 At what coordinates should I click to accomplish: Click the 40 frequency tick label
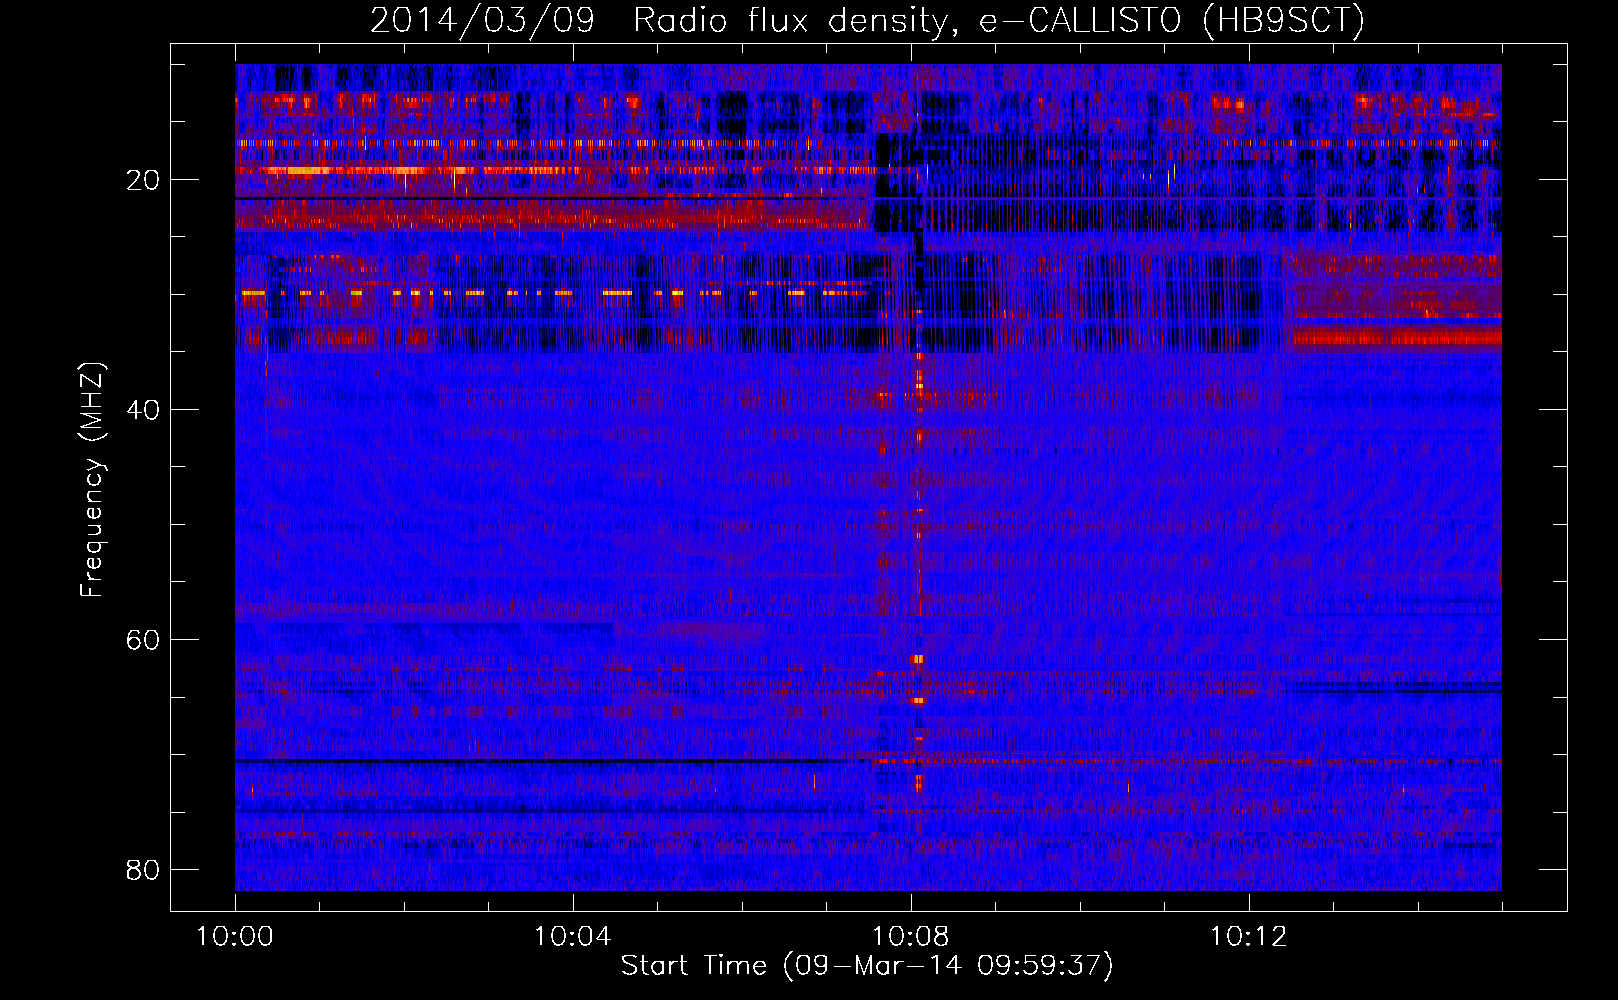[143, 410]
